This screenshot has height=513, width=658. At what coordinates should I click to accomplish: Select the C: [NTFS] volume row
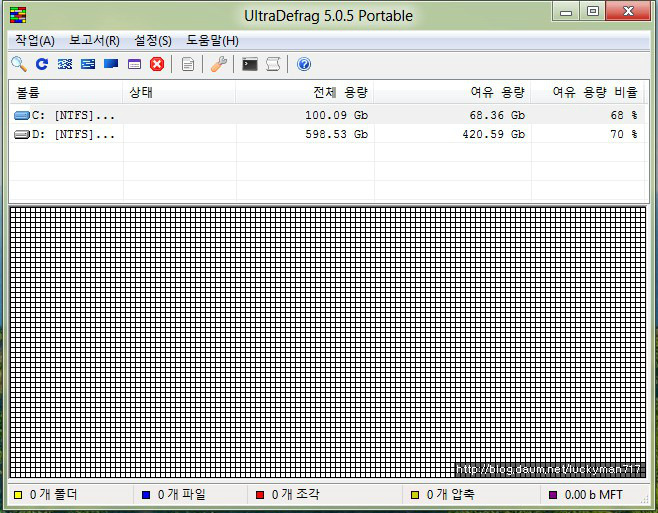coord(327,115)
